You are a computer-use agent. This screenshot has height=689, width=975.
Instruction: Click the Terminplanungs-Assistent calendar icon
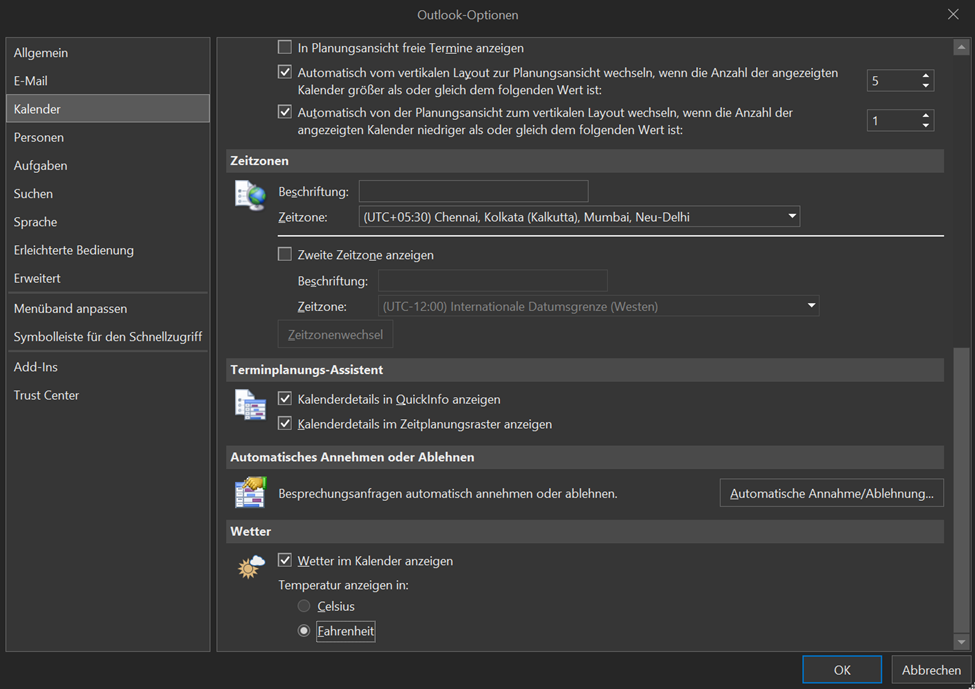click(249, 404)
